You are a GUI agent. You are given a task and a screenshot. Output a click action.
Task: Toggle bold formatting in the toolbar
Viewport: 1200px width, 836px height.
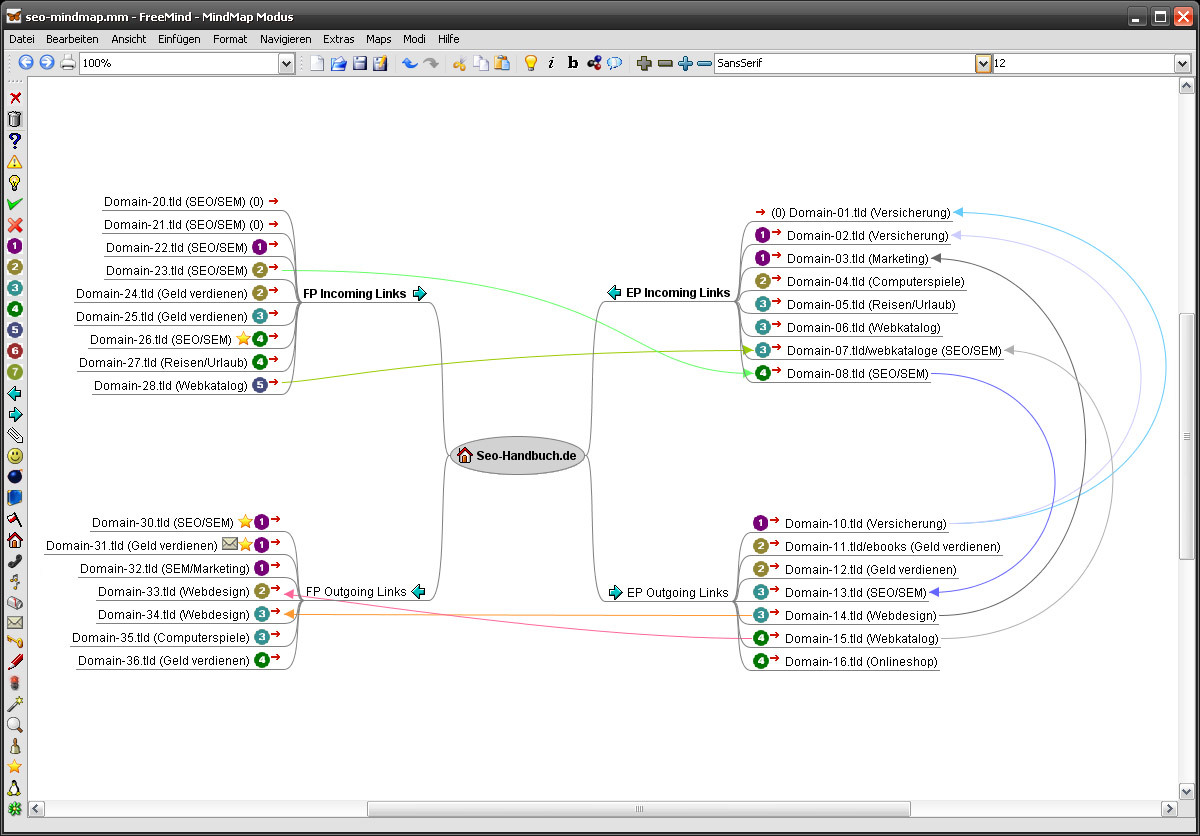573,63
